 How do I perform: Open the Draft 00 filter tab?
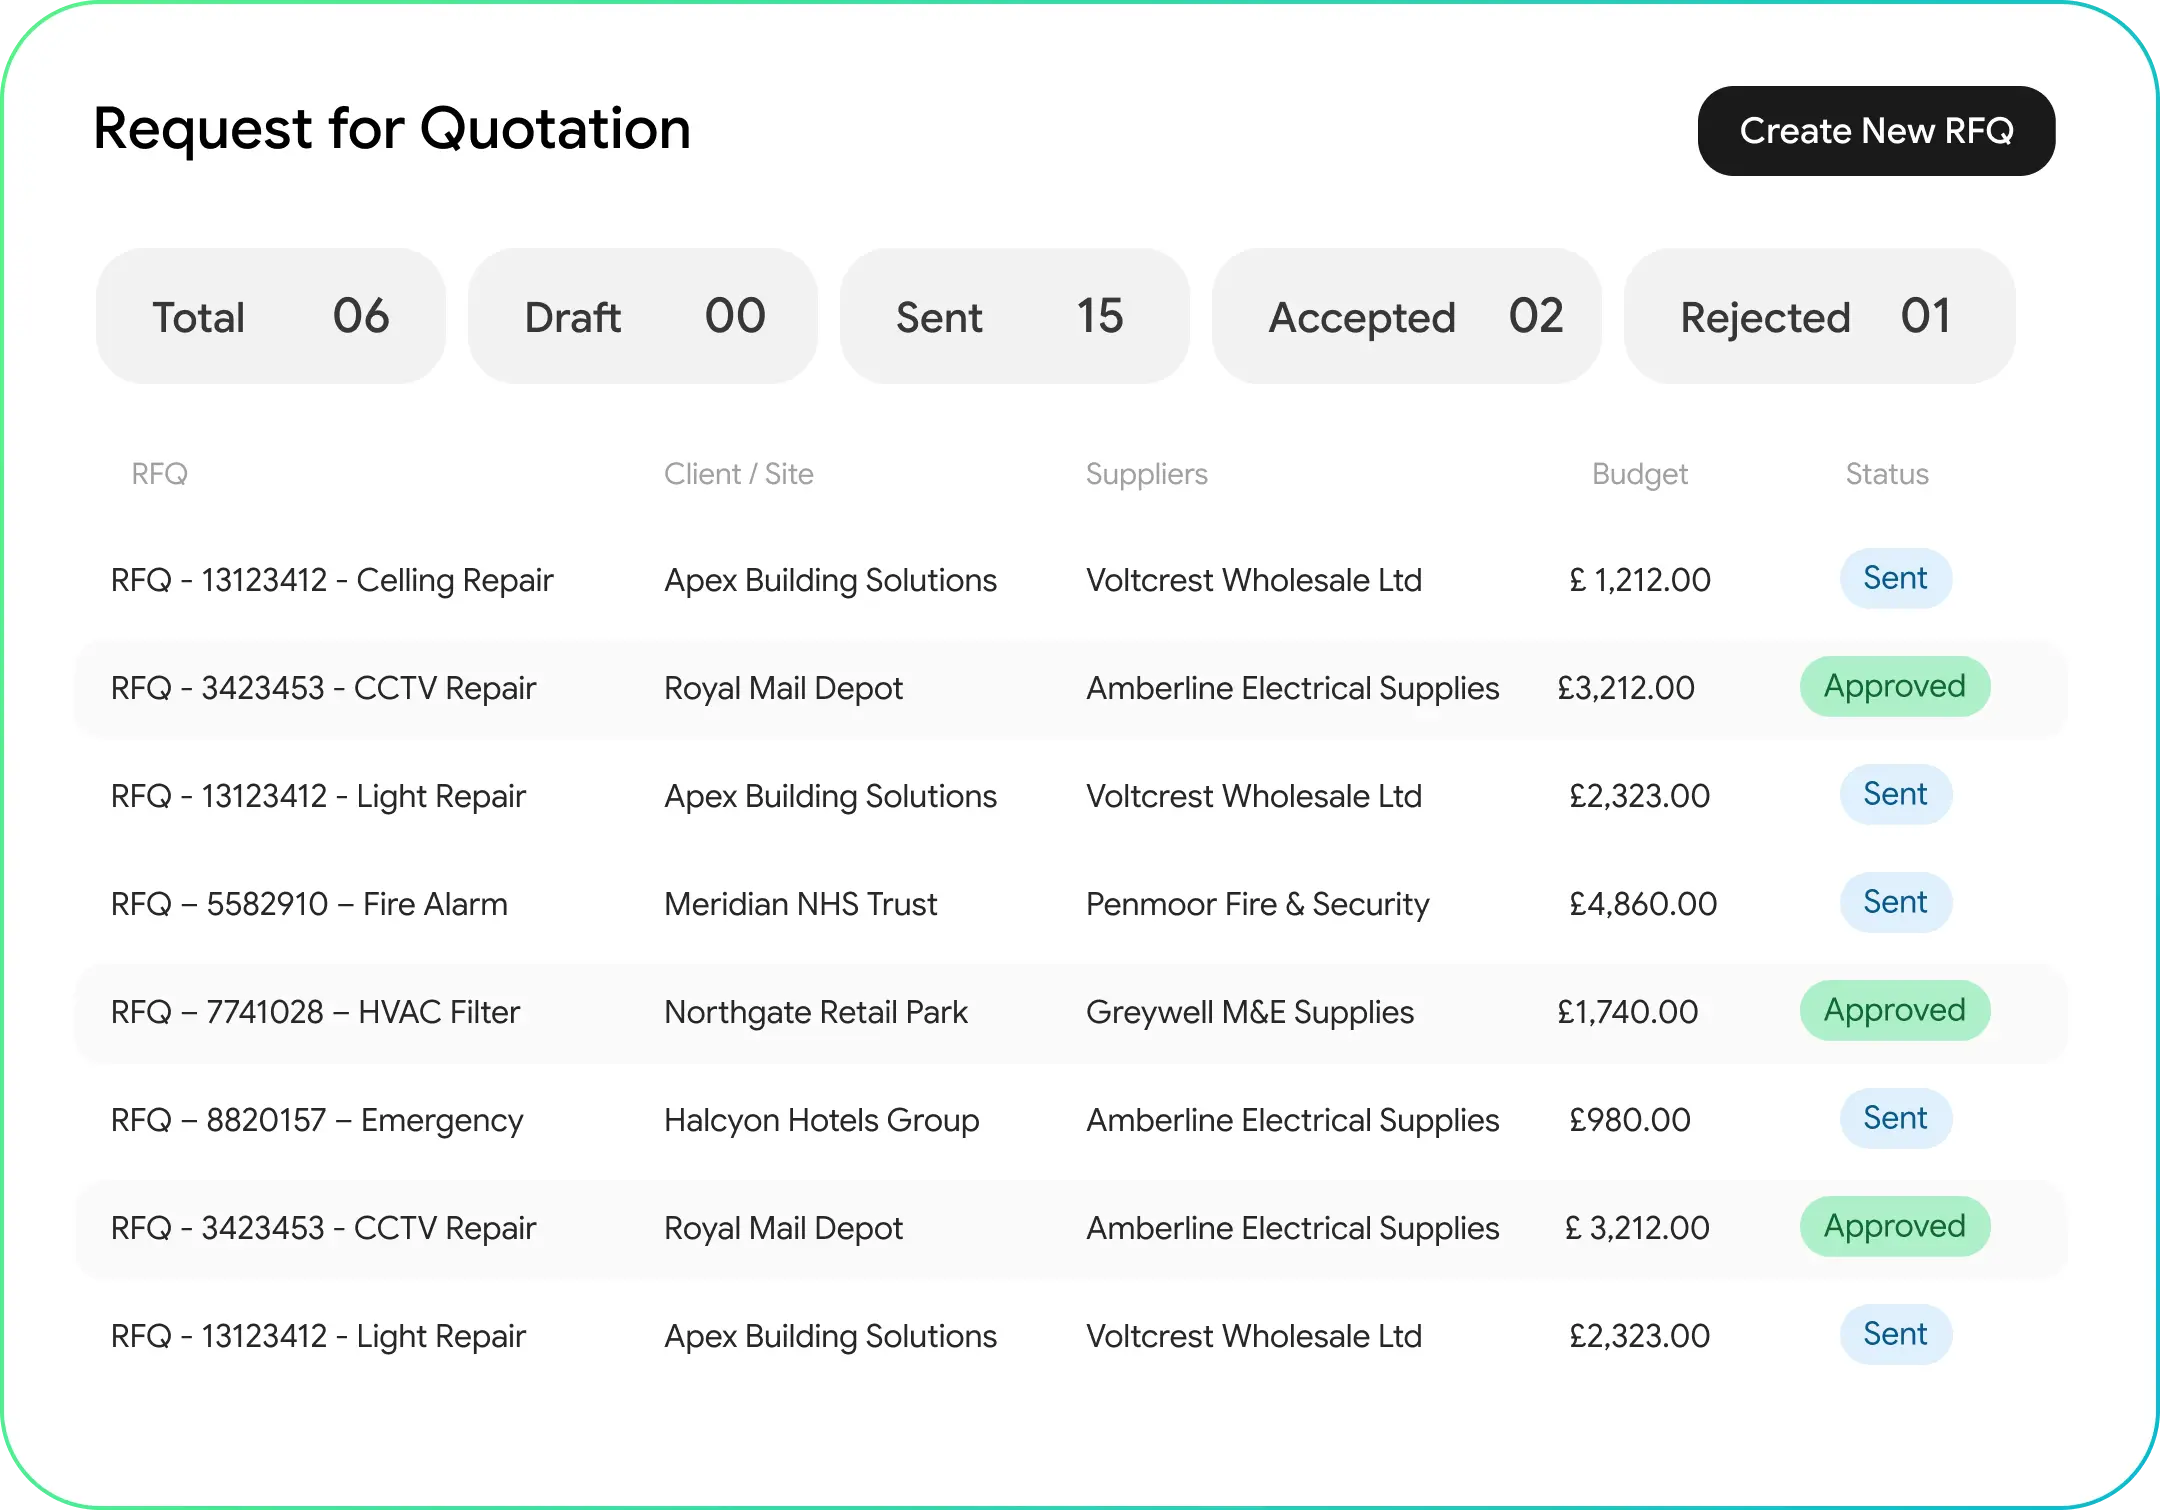[643, 316]
